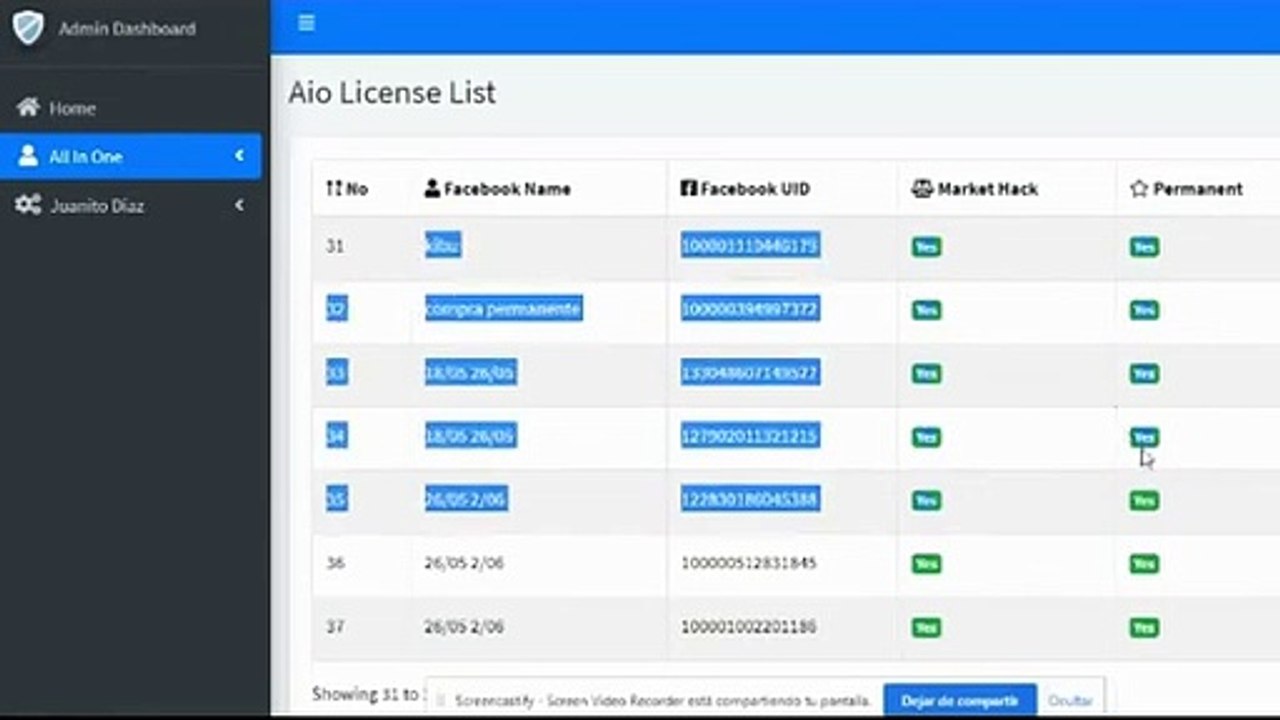Click the person icon in the Facebook Name header
This screenshot has width=1280, height=720.
point(432,188)
